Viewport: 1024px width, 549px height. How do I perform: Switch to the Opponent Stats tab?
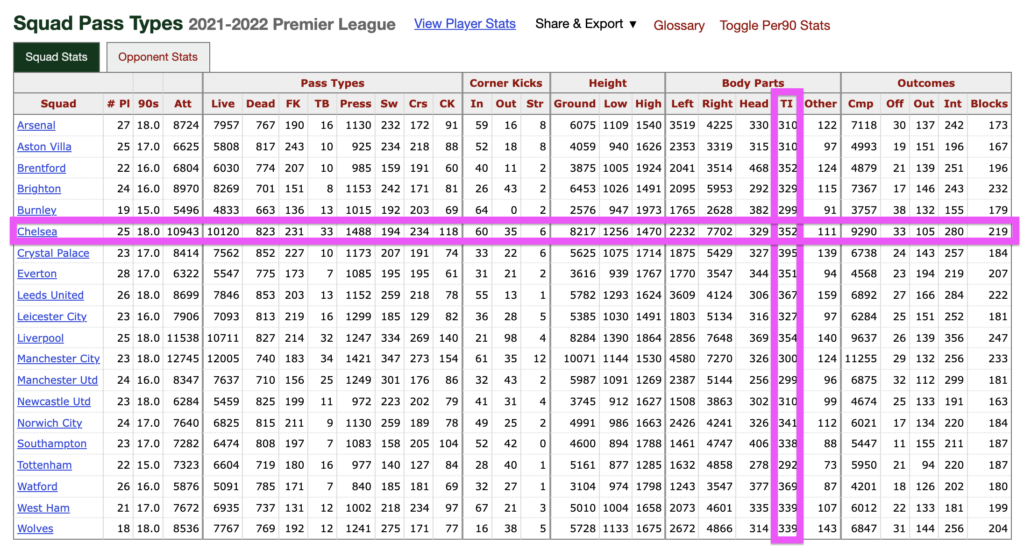pyautogui.click(x=157, y=57)
